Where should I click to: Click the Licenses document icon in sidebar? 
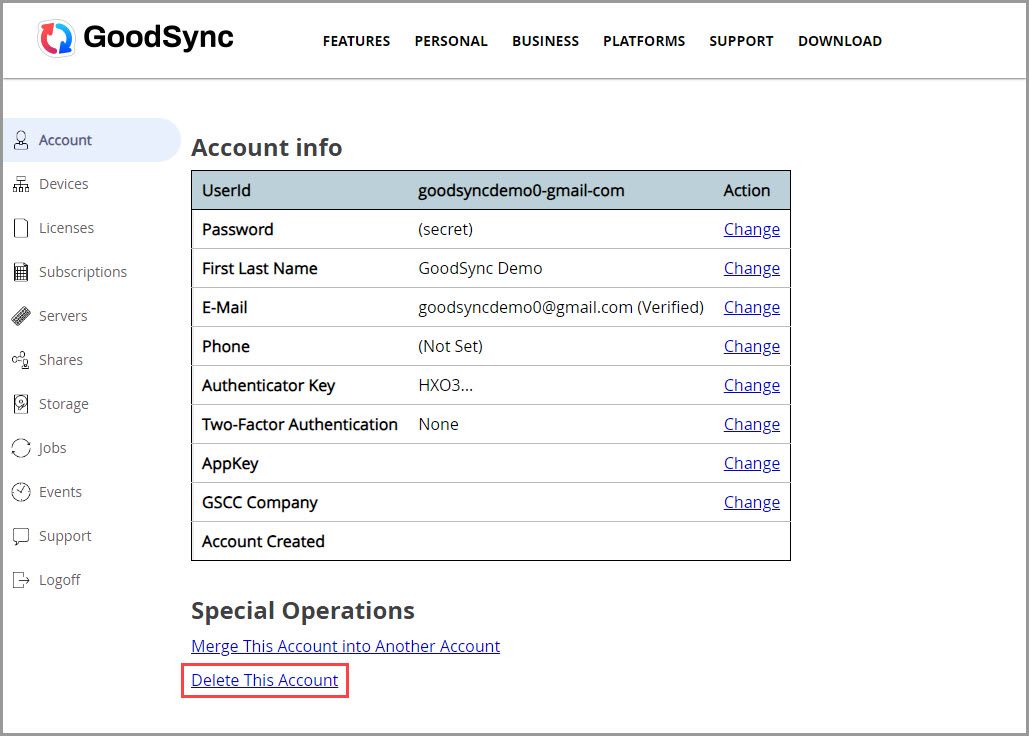(21, 228)
